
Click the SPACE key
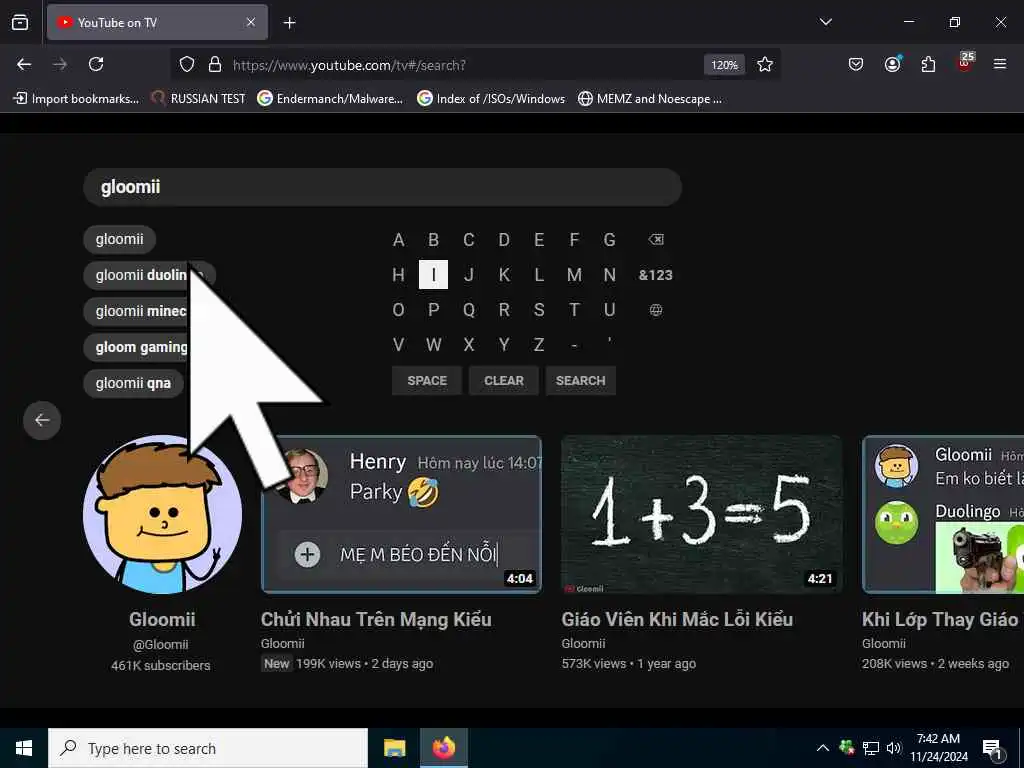point(427,381)
